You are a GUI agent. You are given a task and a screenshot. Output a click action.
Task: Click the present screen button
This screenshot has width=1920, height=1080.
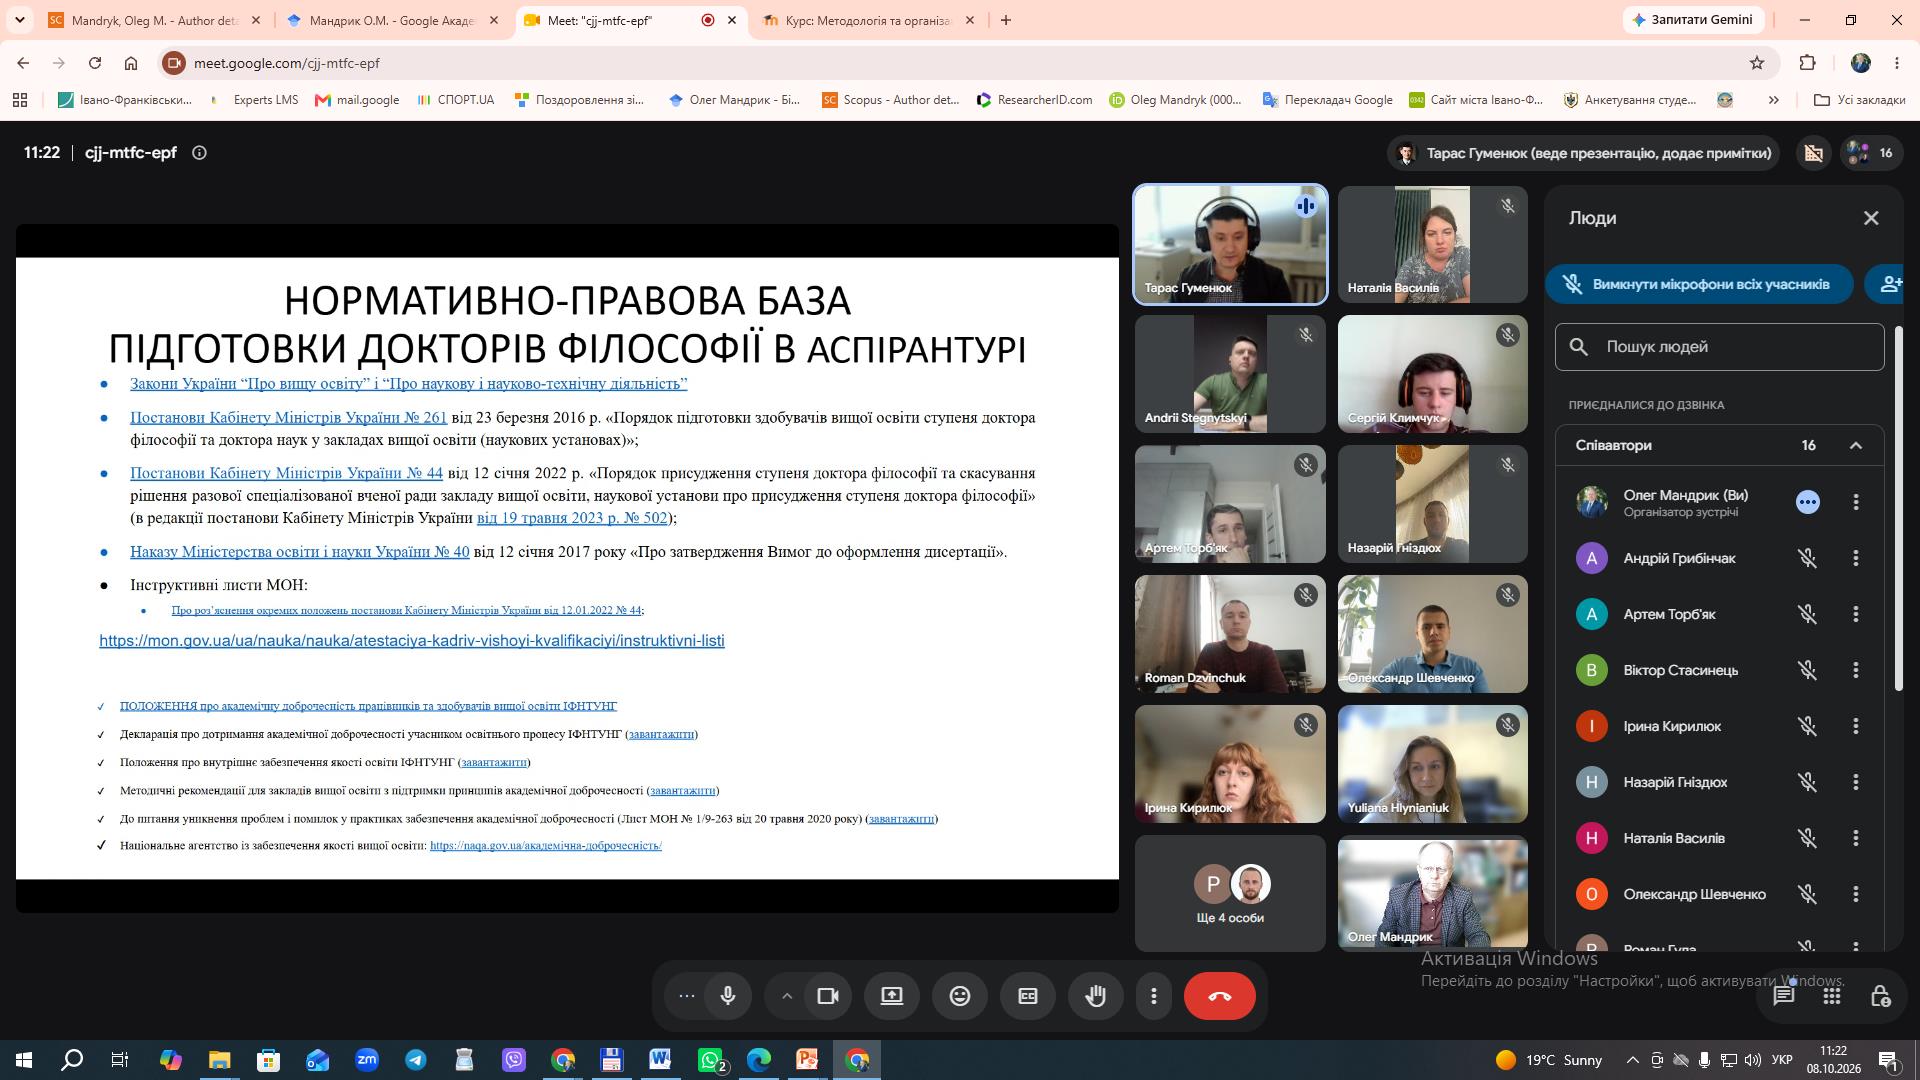pos(892,996)
